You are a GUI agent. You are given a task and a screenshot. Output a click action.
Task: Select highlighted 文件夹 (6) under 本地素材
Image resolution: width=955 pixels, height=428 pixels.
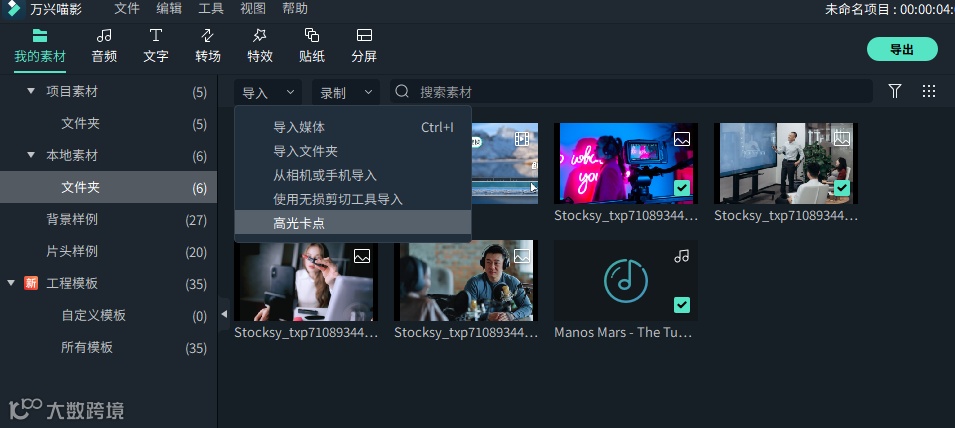click(x=108, y=188)
